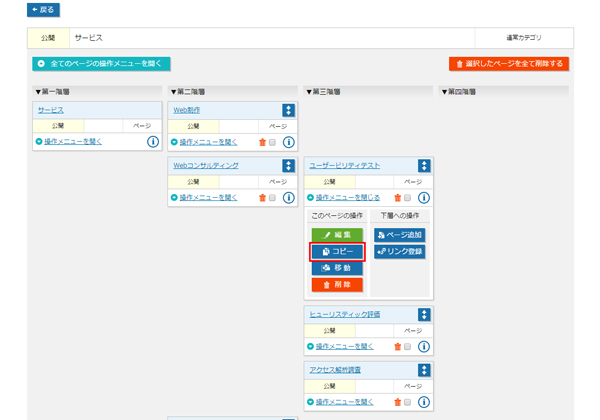Check the Web制作 delete checkbox

tap(272, 142)
